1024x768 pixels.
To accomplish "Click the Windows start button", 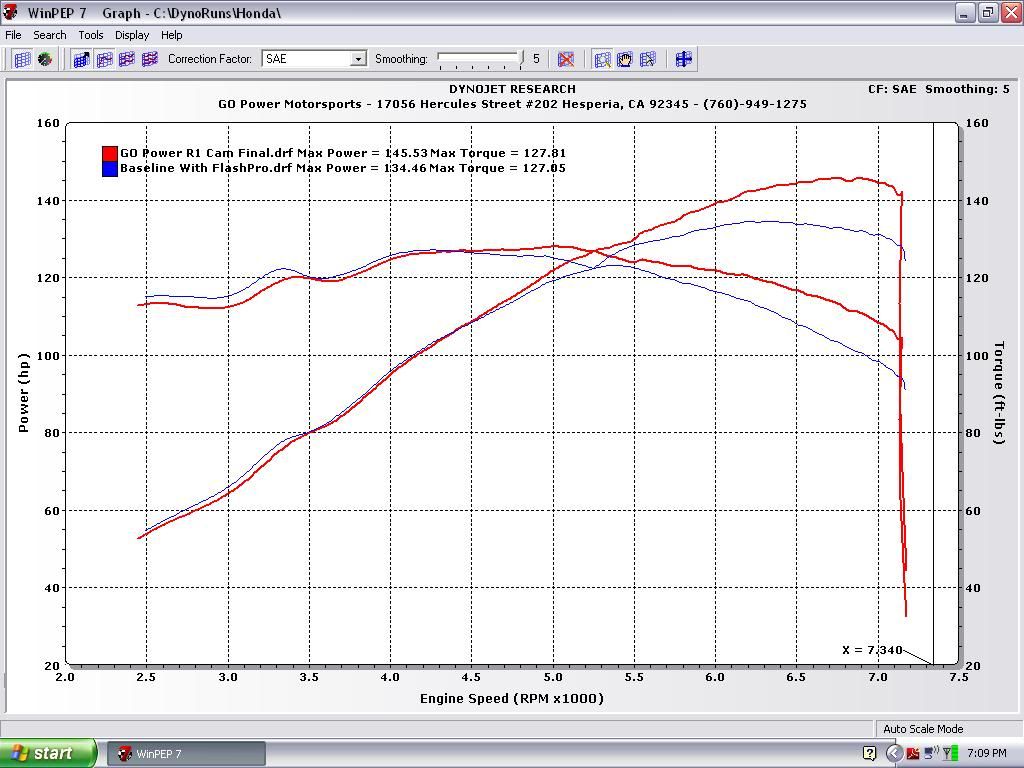I will click(x=48, y=753).
